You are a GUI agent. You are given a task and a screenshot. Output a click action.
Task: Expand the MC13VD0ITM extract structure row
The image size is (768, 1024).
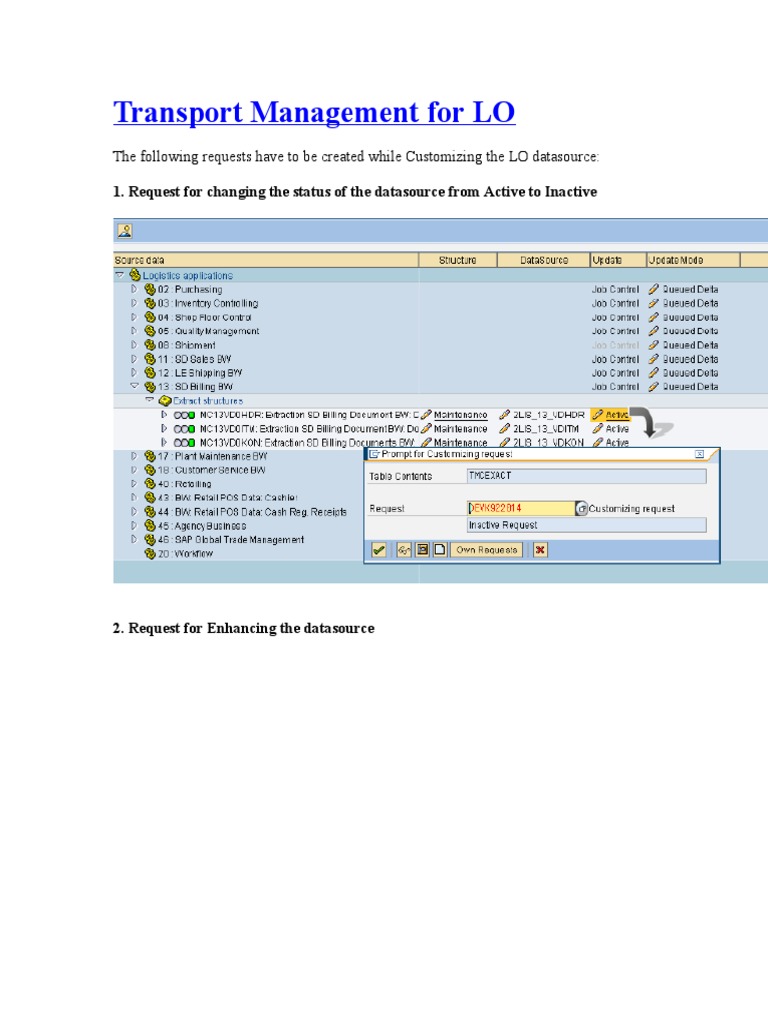click(x=164, y=428)
